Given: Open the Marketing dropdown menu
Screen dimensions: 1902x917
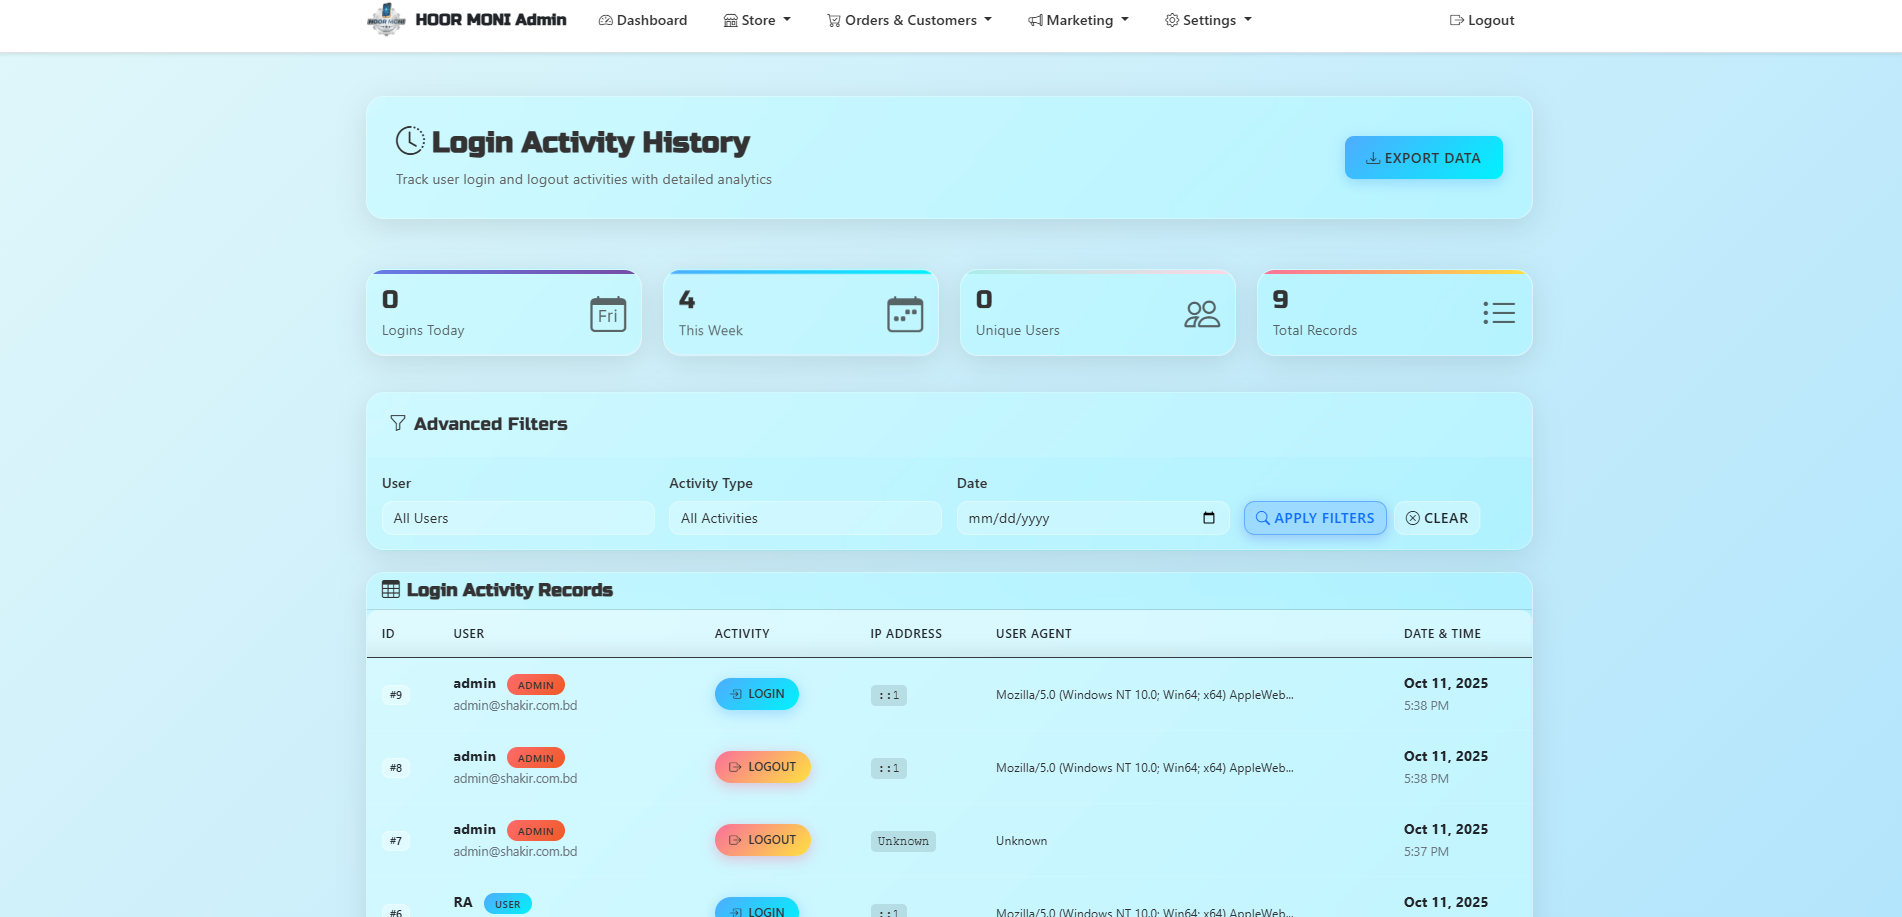Looking at the screenshot, I should [1078, 20].
